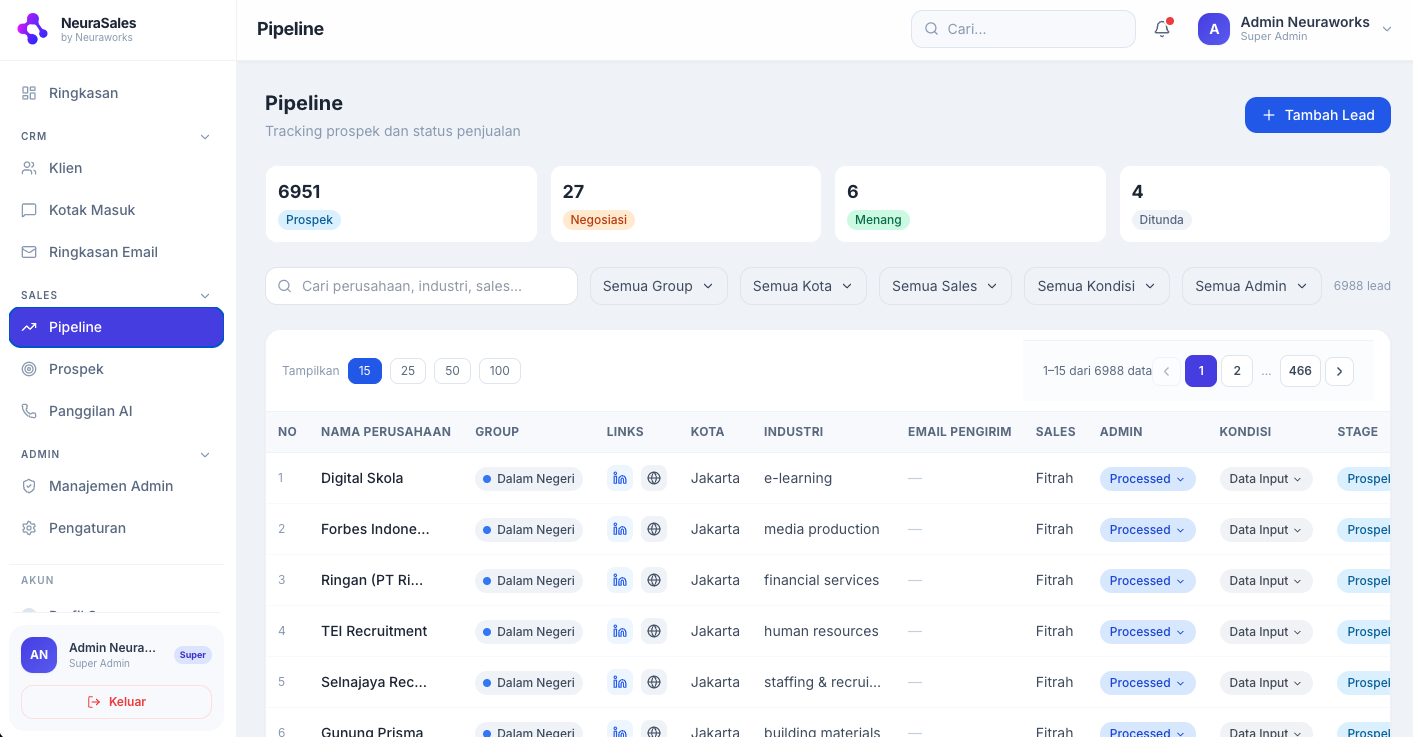
Task: Select Pipeline in sidebar
Action: click(x=116, y=327)
